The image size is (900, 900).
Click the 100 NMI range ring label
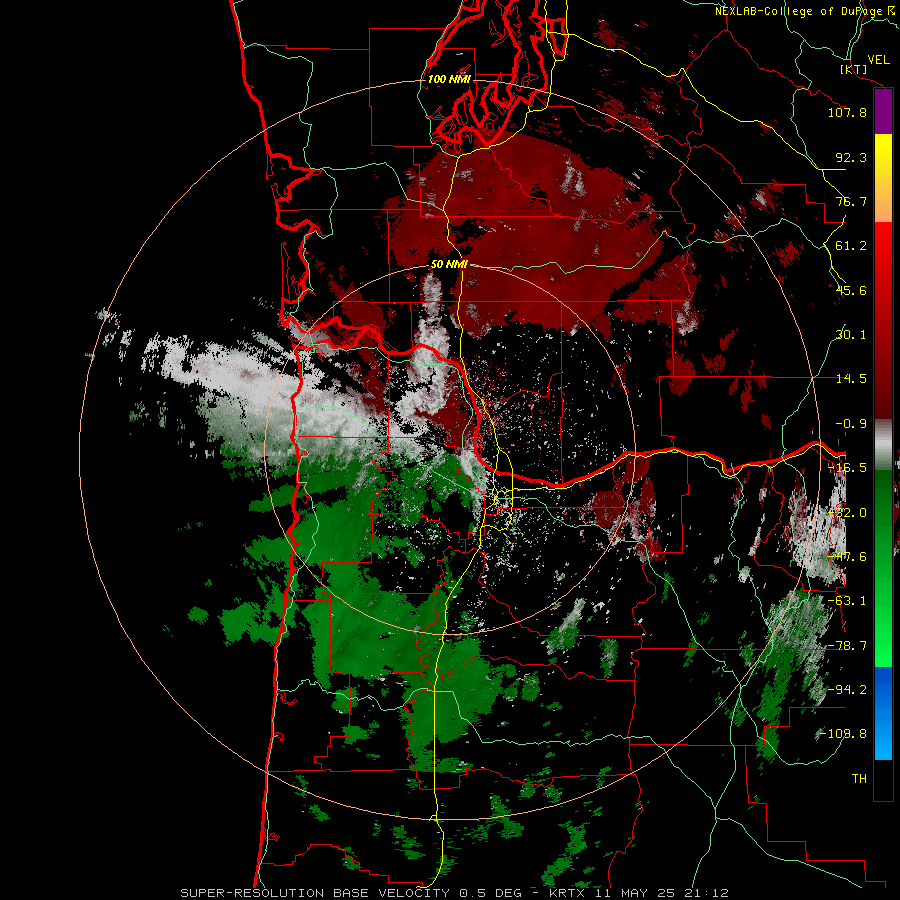coord(449,79)
